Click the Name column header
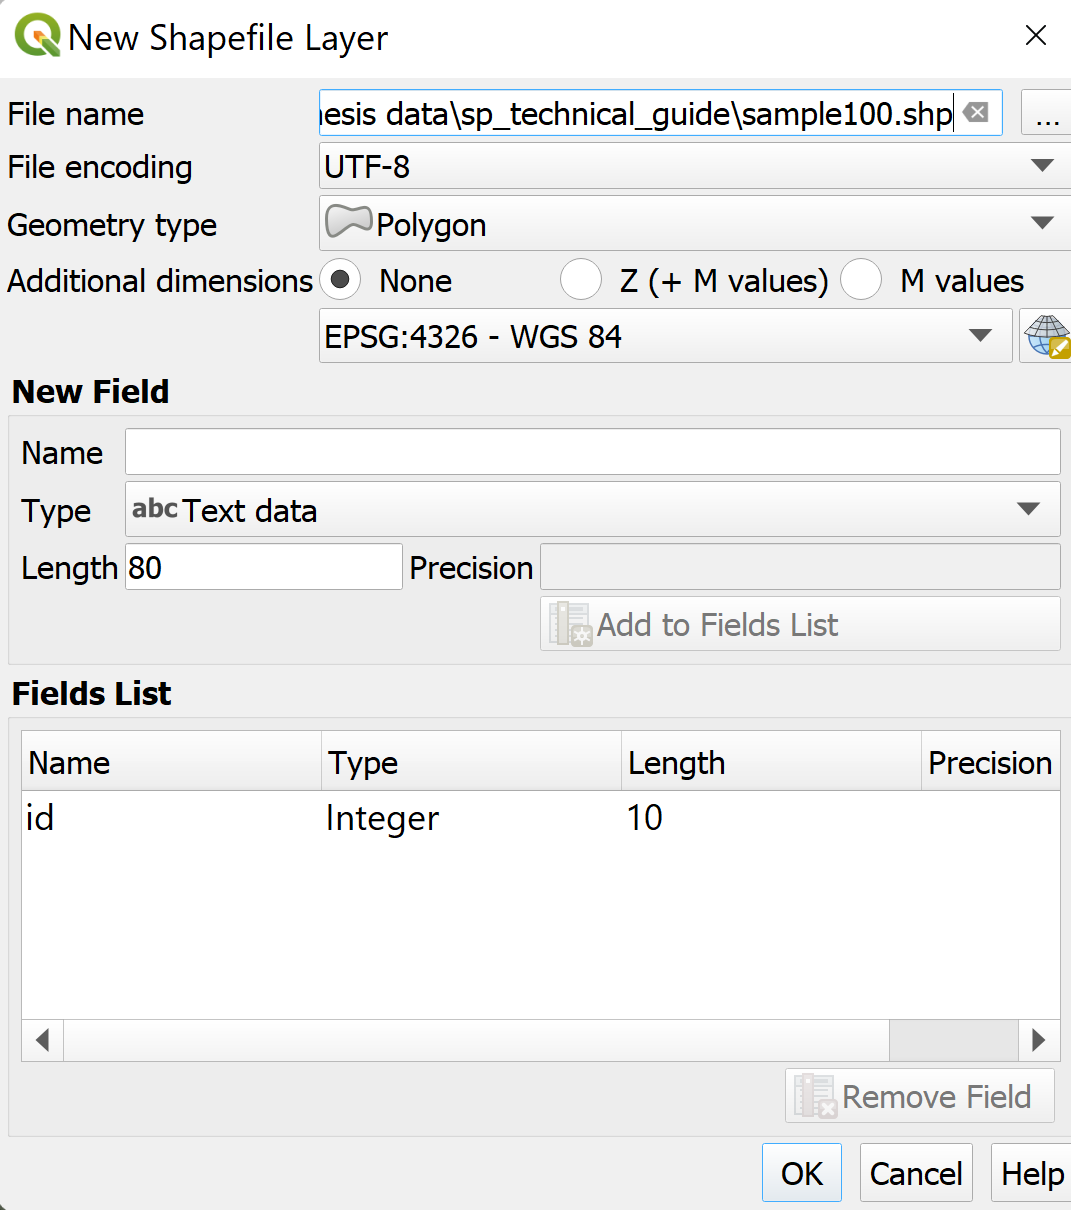 click(170, 763)
